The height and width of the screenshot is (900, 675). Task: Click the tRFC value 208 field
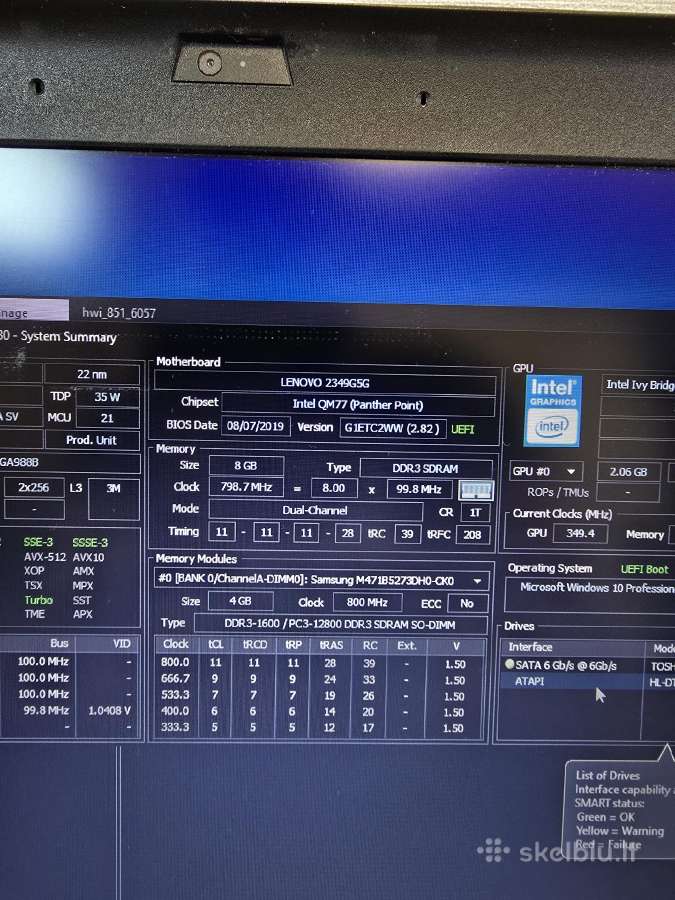tap(472, 535)
